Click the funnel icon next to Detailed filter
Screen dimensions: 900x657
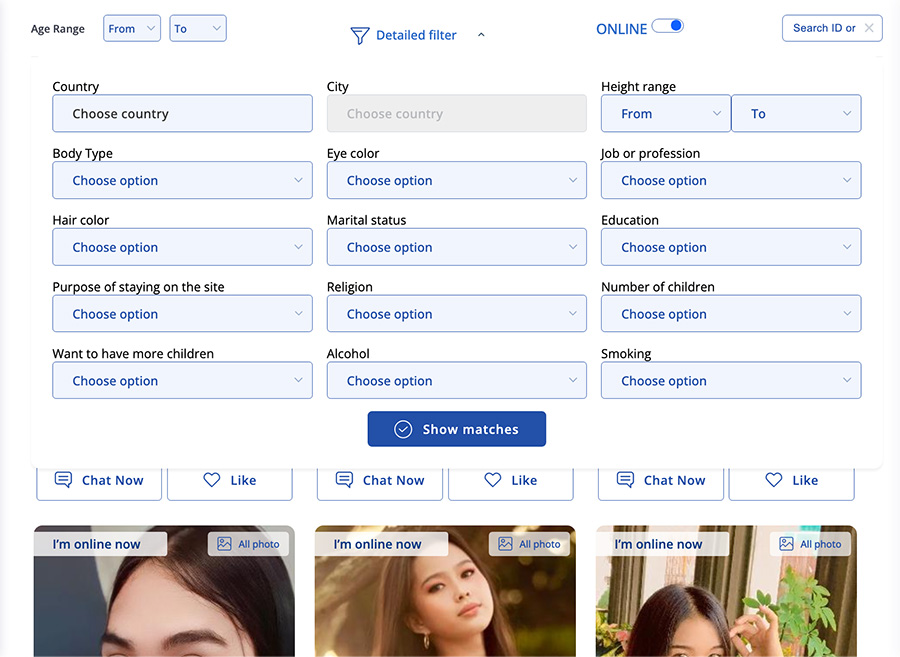360,36
